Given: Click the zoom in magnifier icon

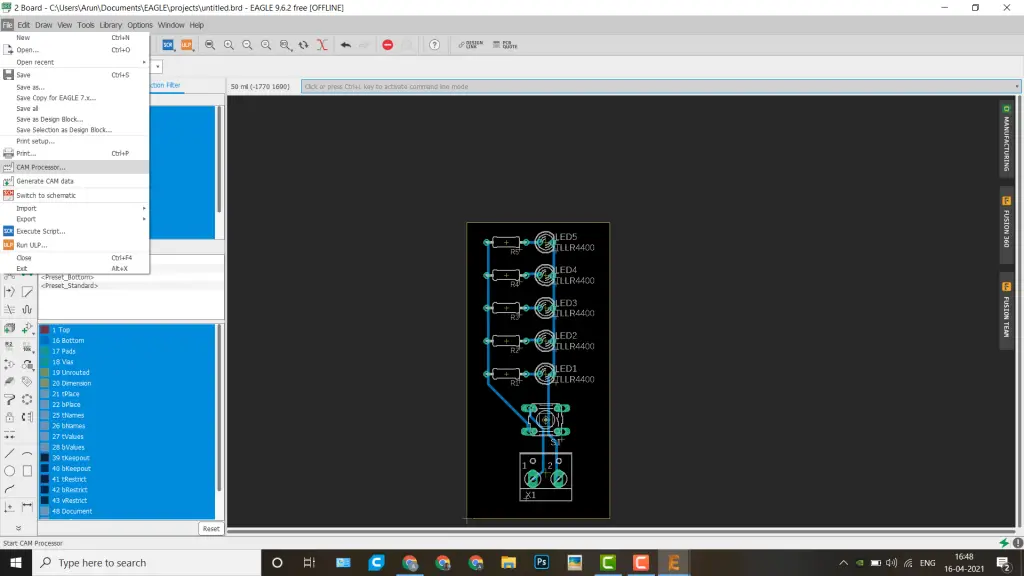Looking at the screenshot, I should tap(229, 45).
